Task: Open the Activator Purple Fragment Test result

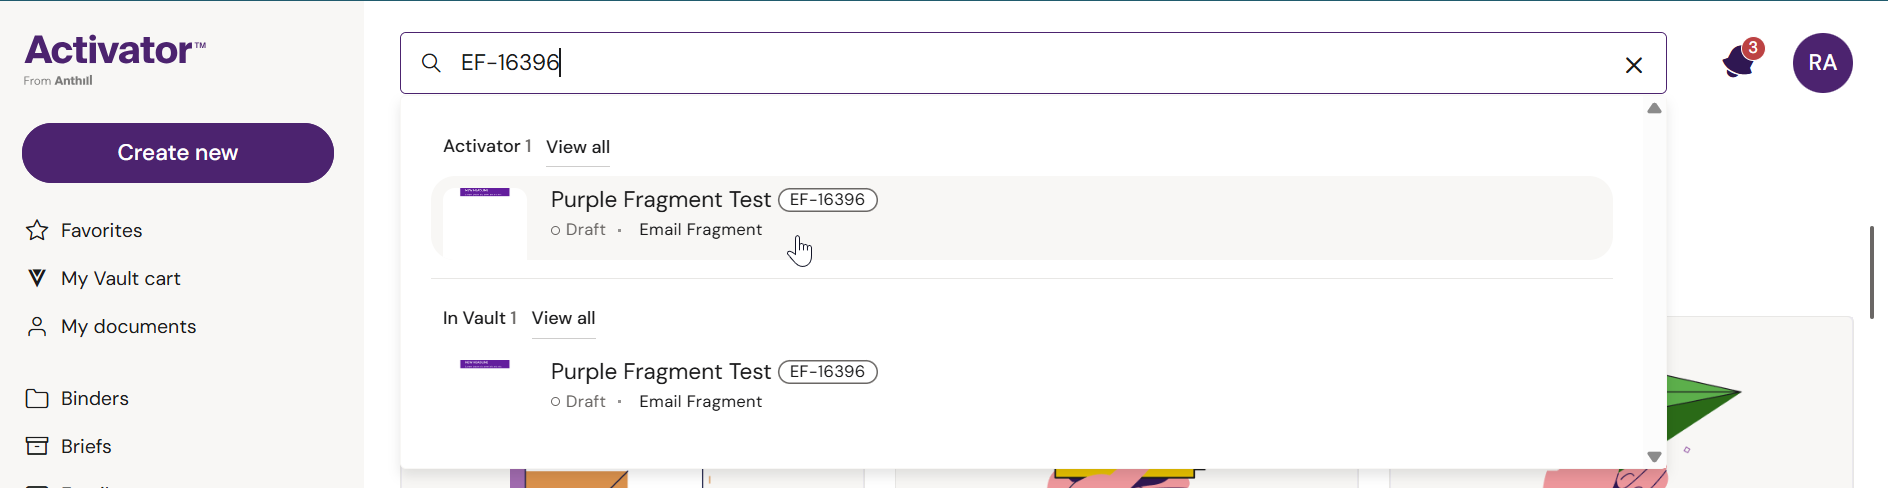Action: point(661,200)
